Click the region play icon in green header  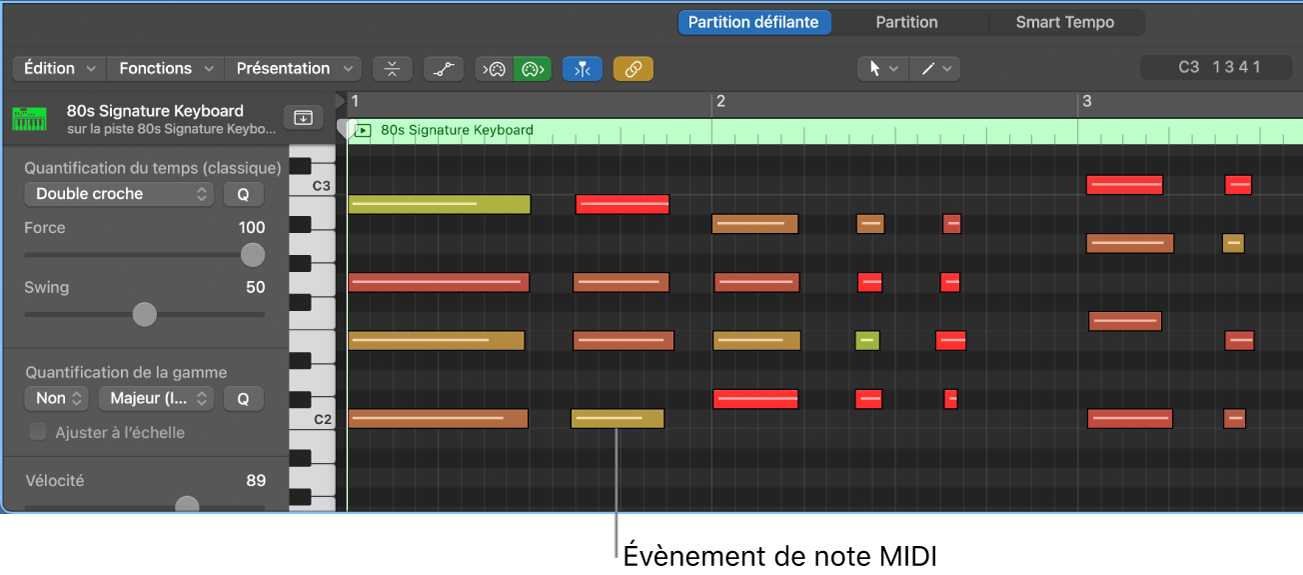(363, 130)
